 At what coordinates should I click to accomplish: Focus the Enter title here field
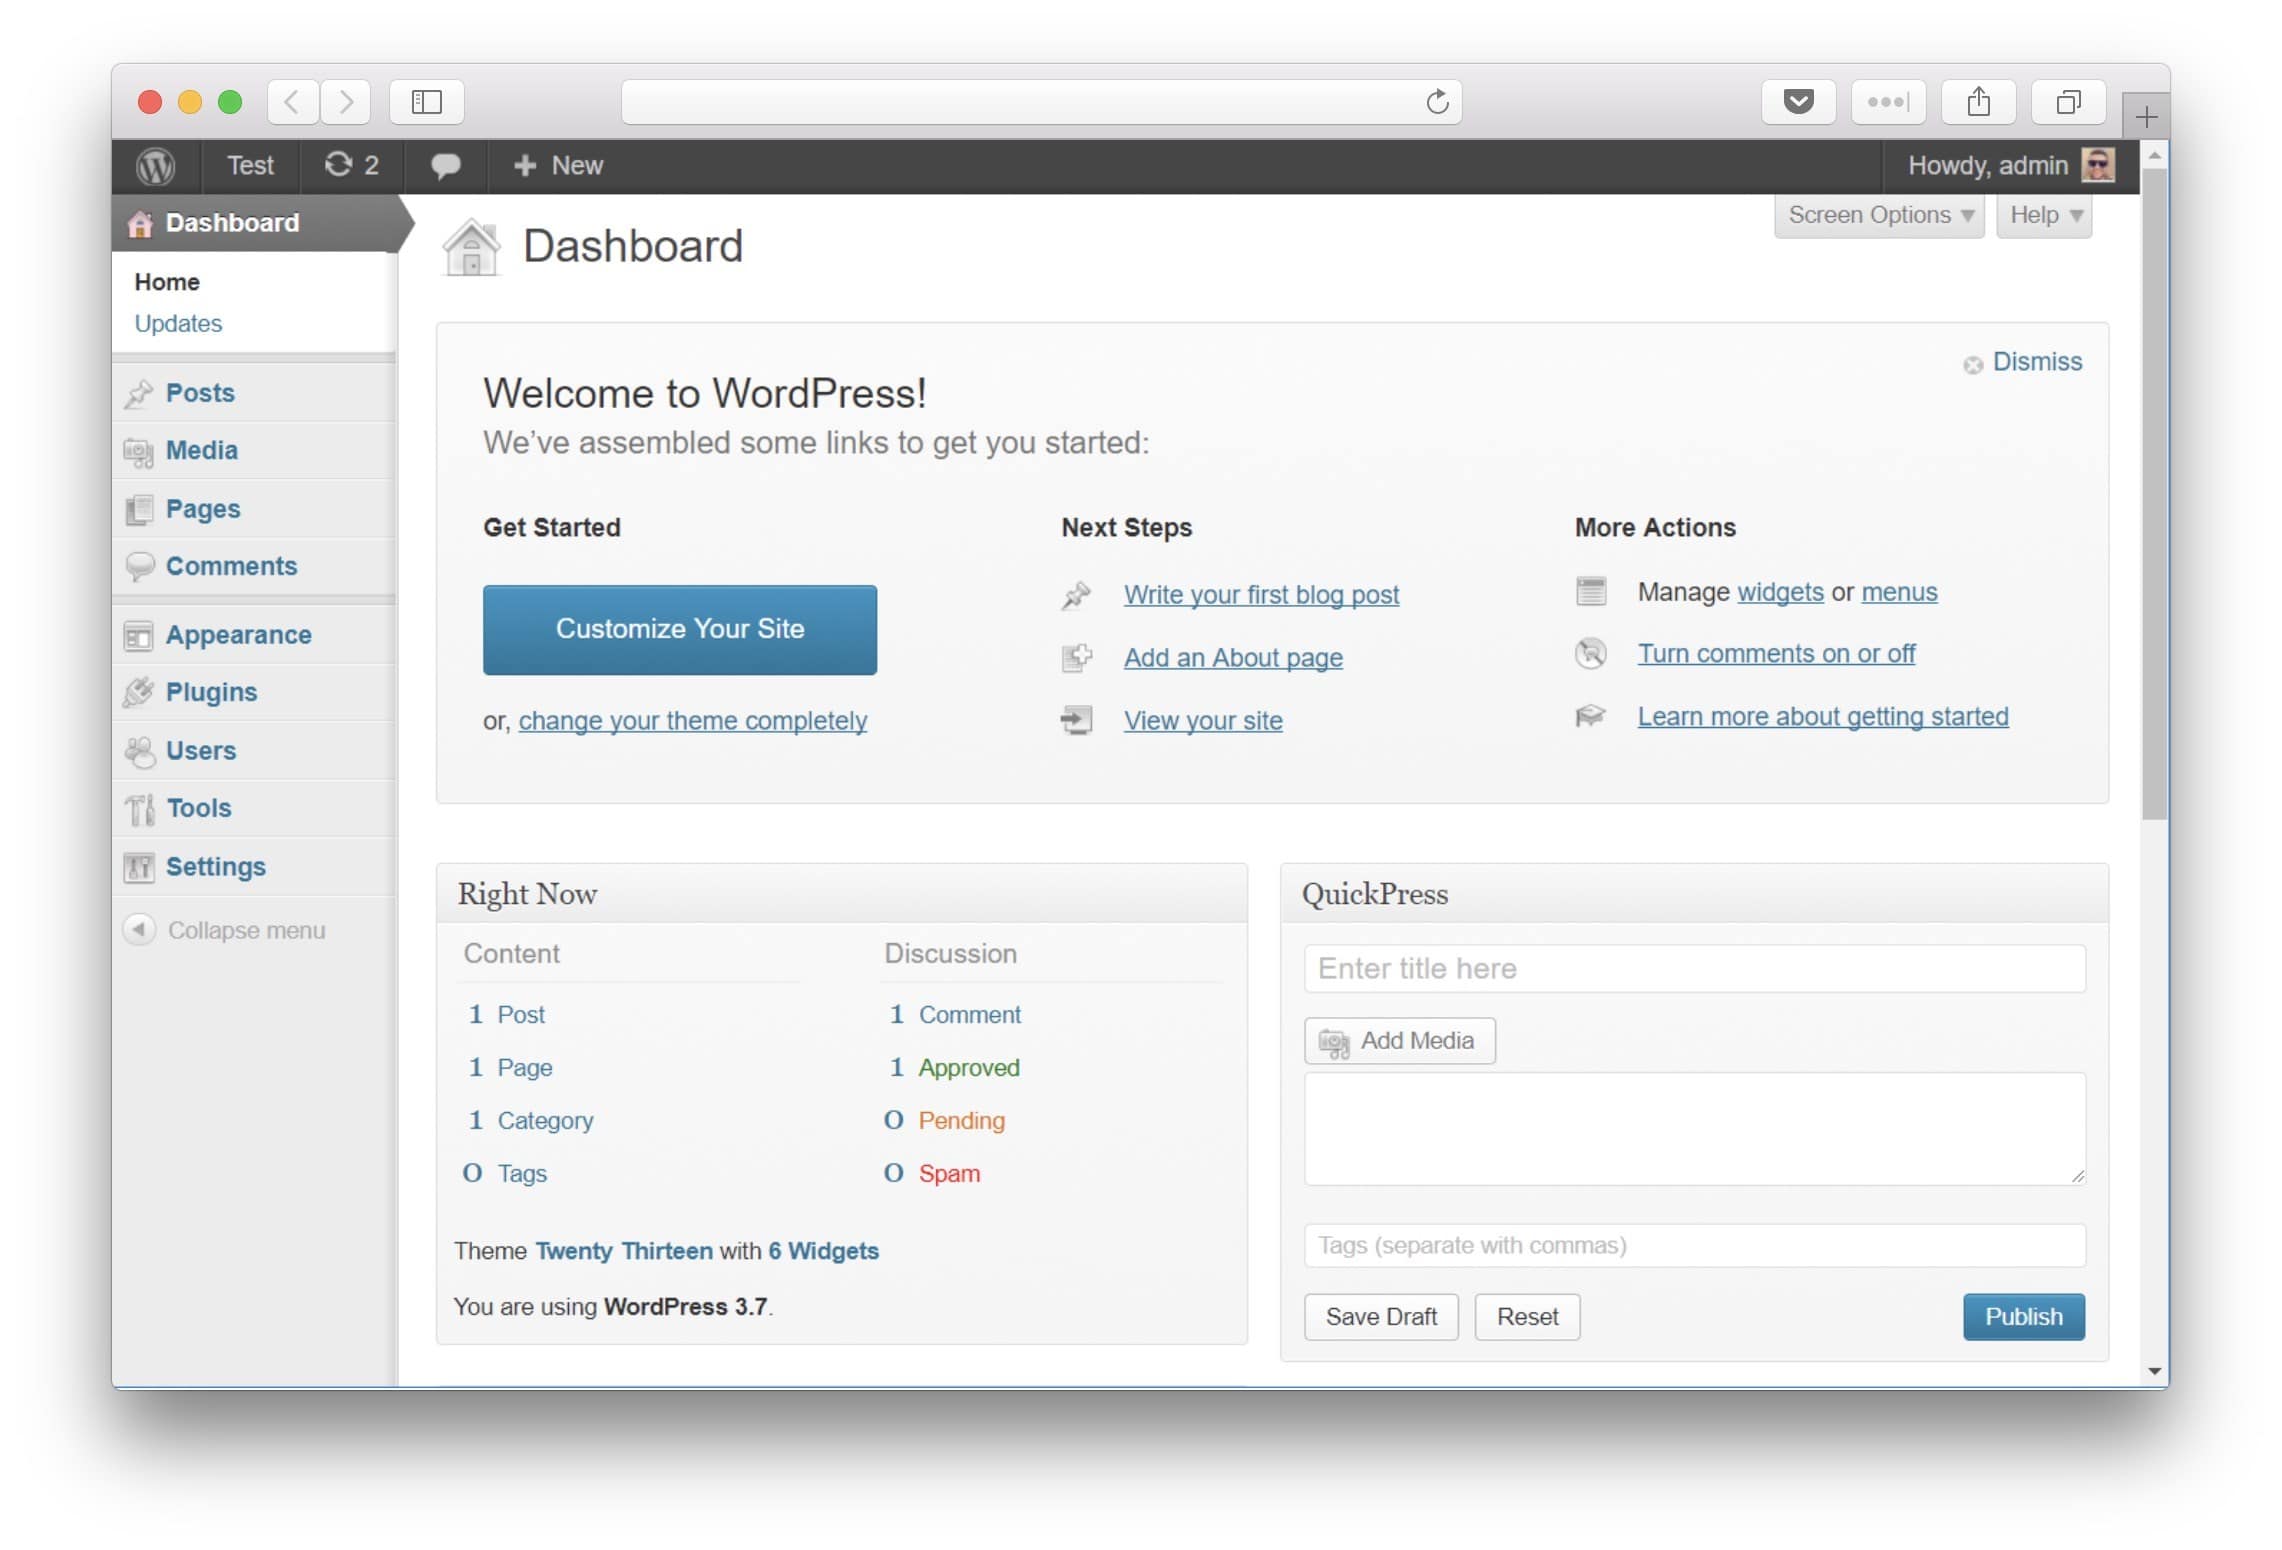[1694, 969]
